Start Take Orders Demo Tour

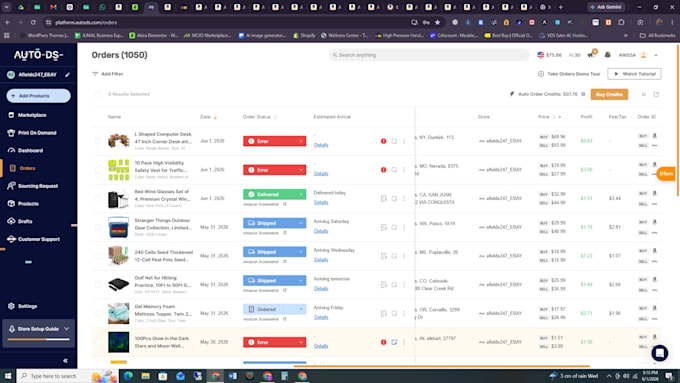tap(569, 74)
